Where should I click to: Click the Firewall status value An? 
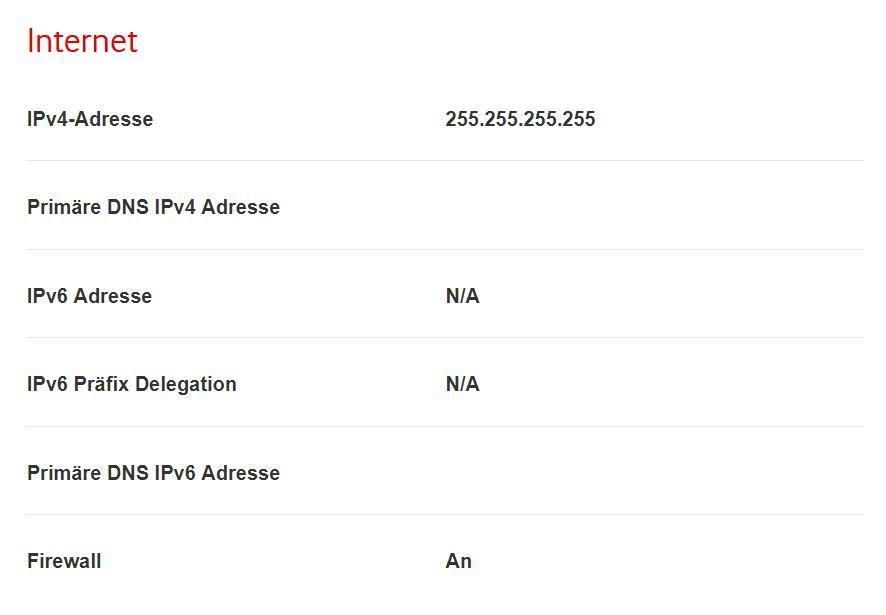click(458, 561)
